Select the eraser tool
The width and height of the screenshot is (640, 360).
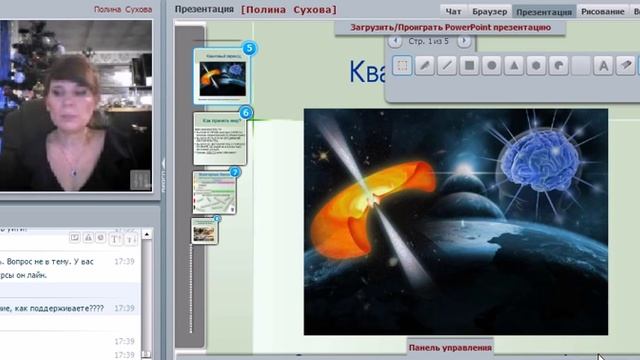click(626, 65)
